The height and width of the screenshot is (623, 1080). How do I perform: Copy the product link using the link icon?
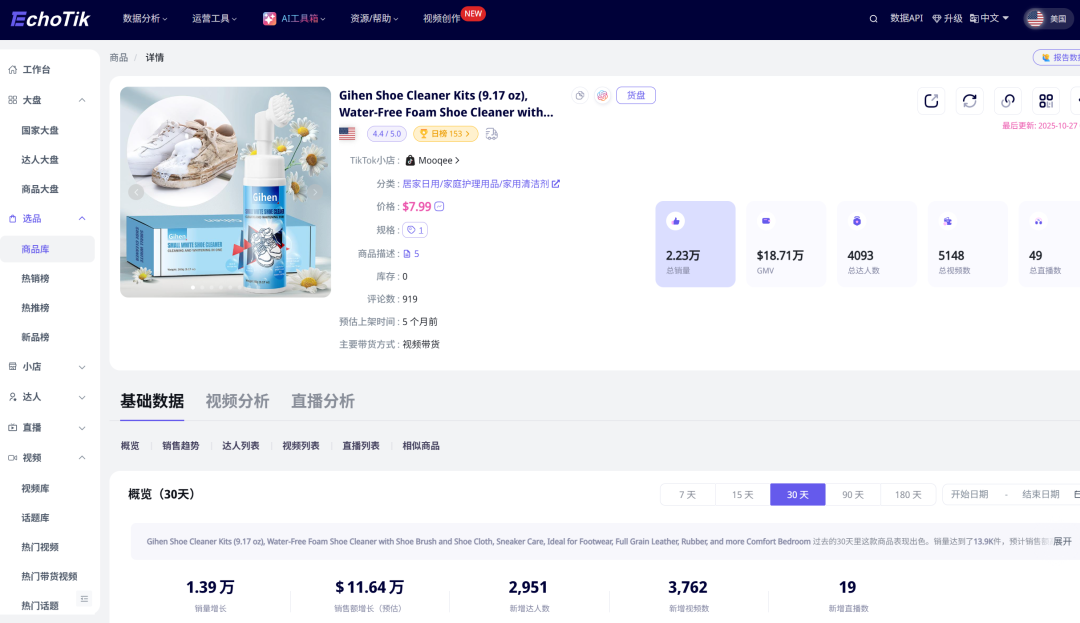[1008, 100]
